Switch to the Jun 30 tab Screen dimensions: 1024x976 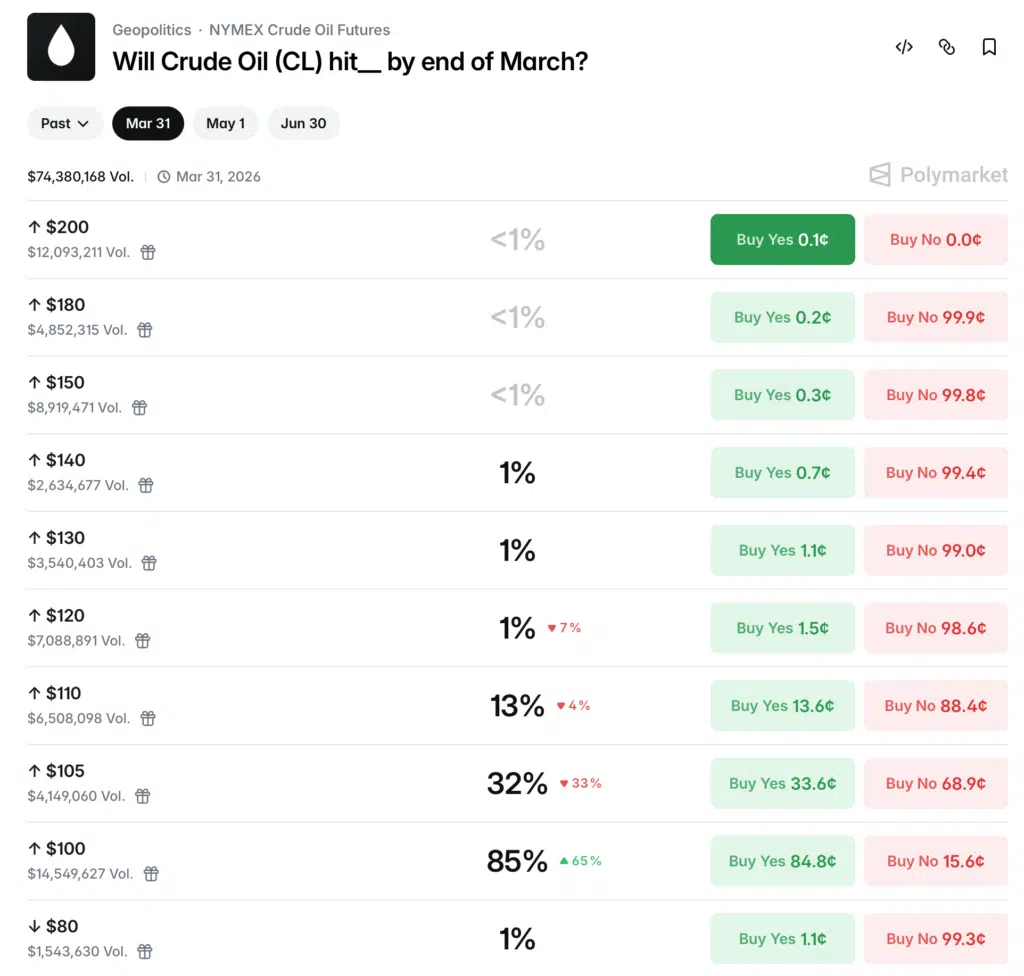[x=303, y=124]
